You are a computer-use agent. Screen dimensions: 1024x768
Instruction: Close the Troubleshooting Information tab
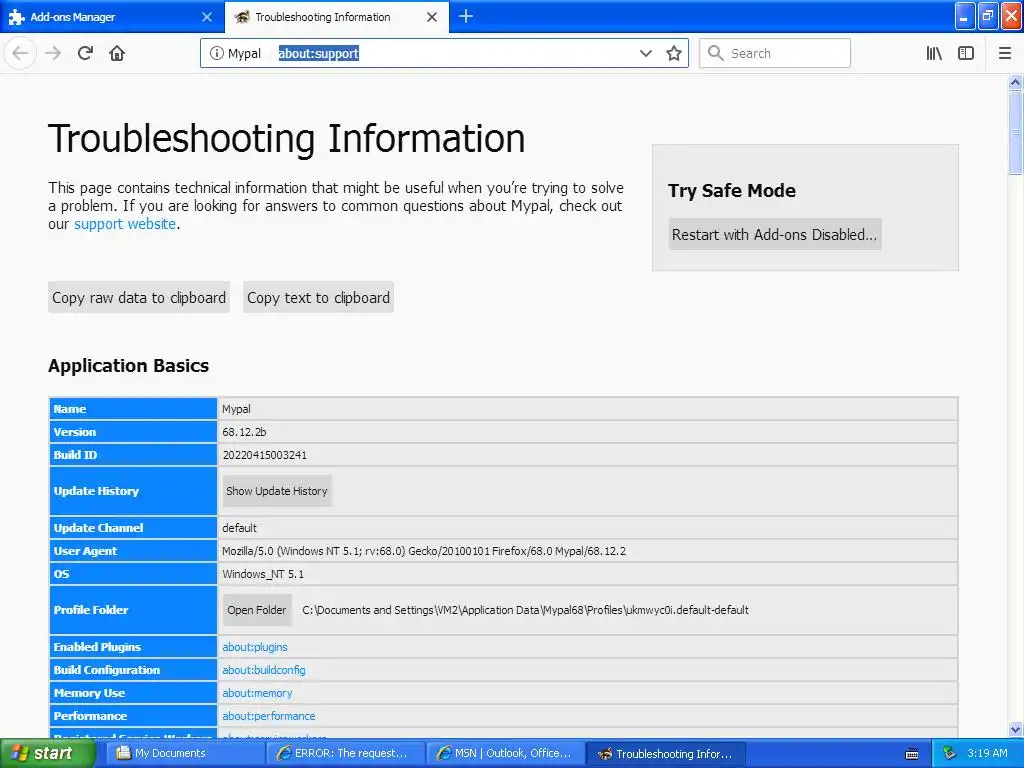coord(432,17)
